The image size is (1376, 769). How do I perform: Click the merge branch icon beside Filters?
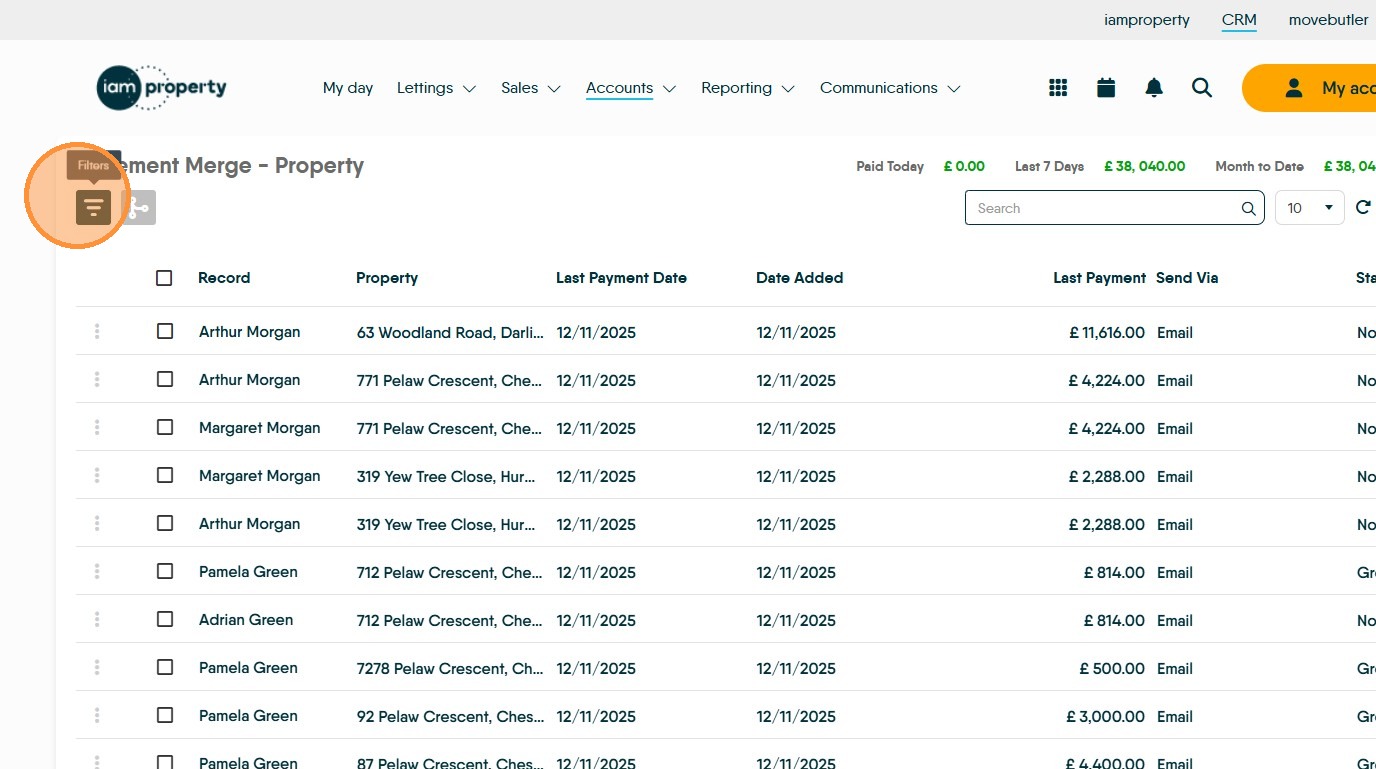tap(139, 207)
